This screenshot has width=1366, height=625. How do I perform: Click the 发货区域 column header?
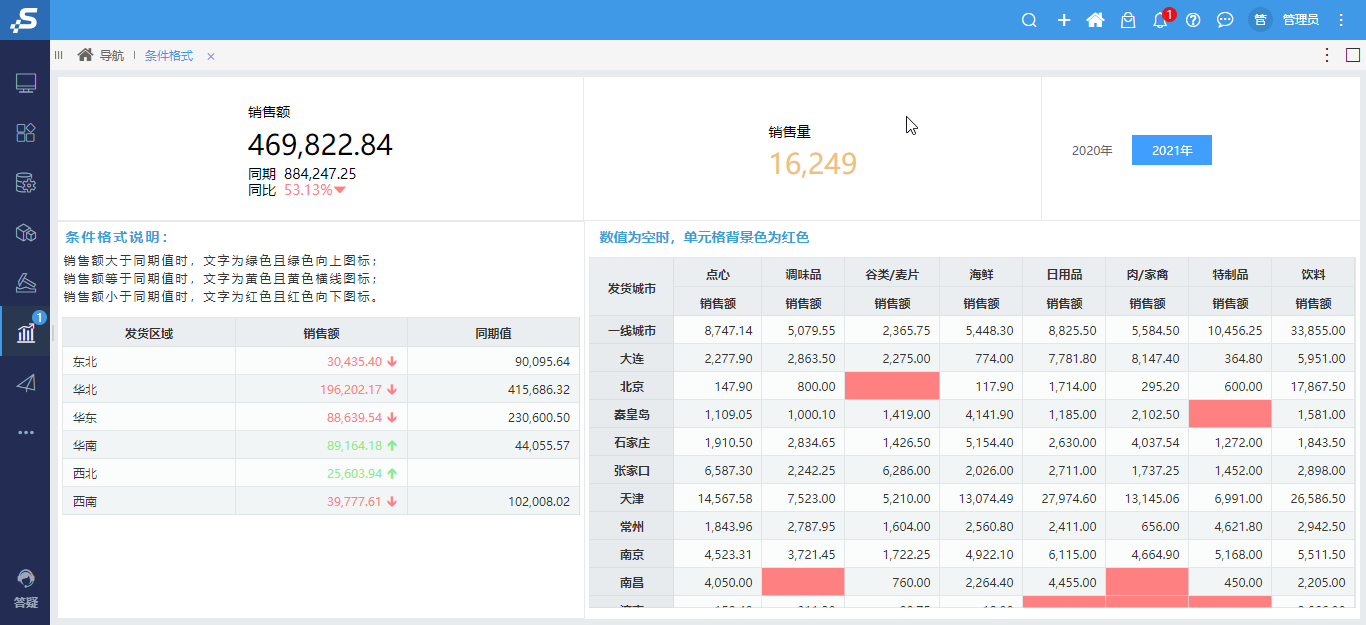[x=149, y=333]
